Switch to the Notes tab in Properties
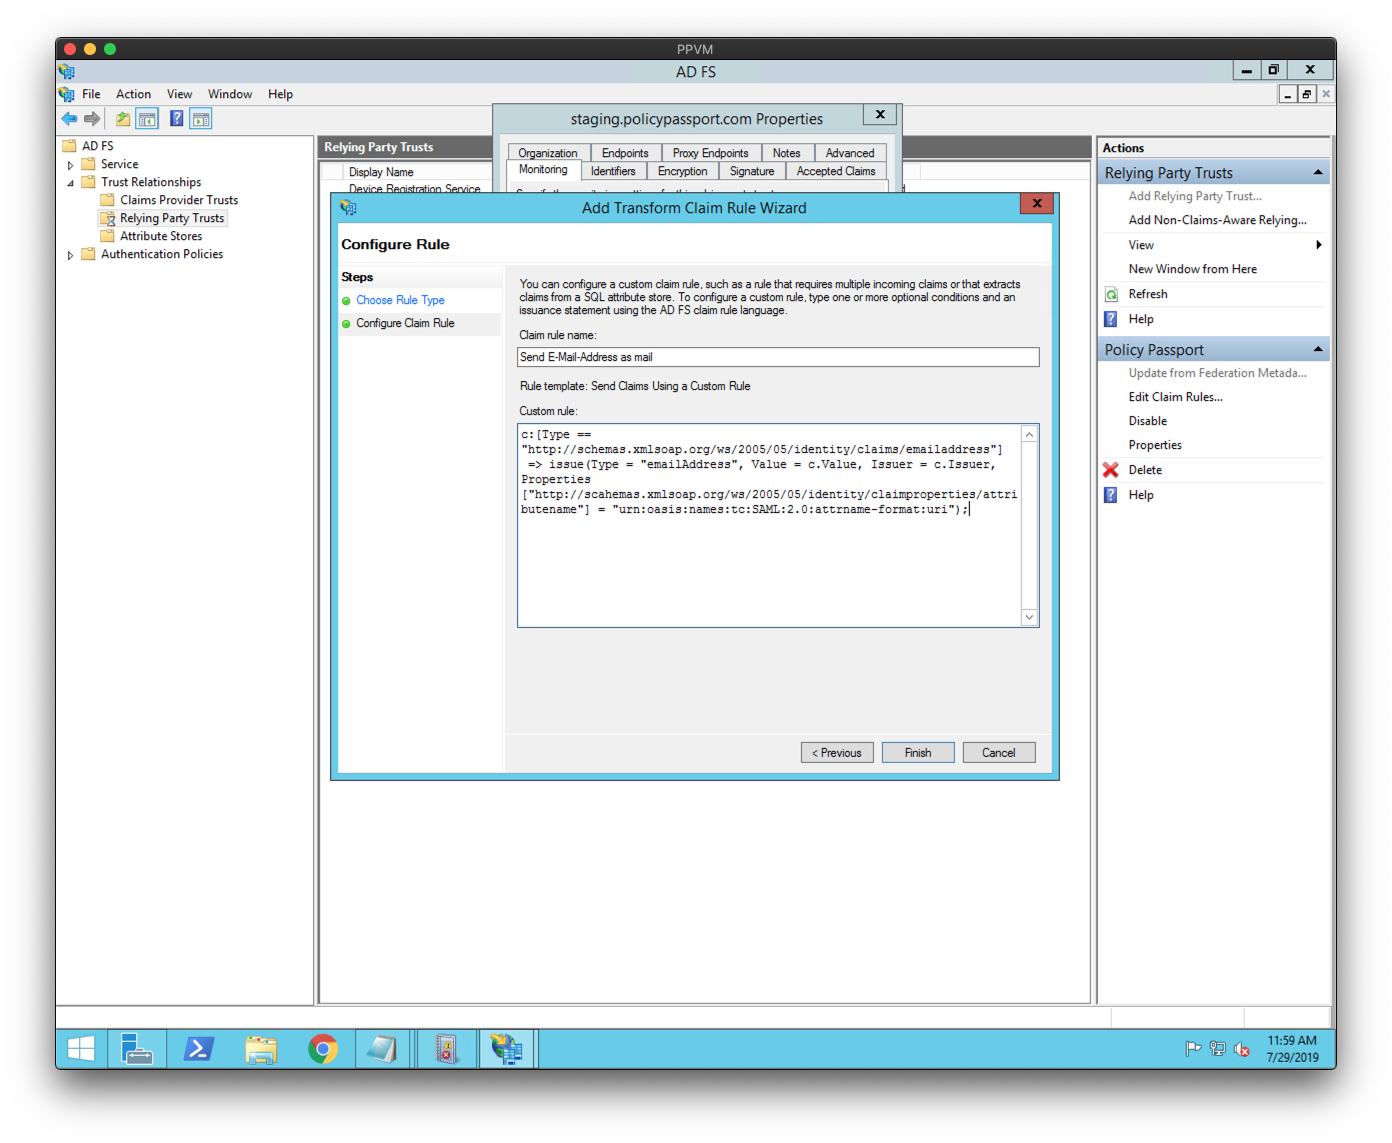 pyautogui.click(x=786, y=153)
